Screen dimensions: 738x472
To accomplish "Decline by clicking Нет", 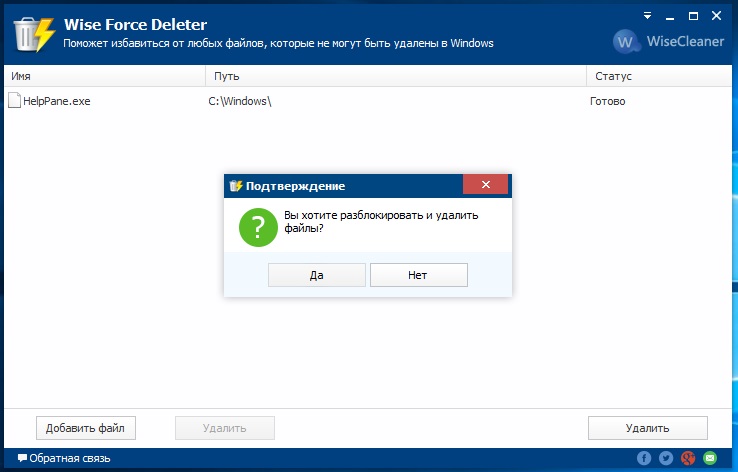I will [x=418, y=275].
